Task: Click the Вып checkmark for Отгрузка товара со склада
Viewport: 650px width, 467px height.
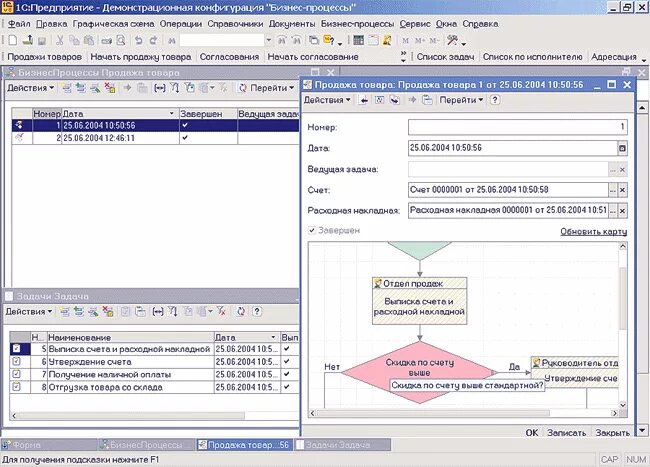Action: 286,387
